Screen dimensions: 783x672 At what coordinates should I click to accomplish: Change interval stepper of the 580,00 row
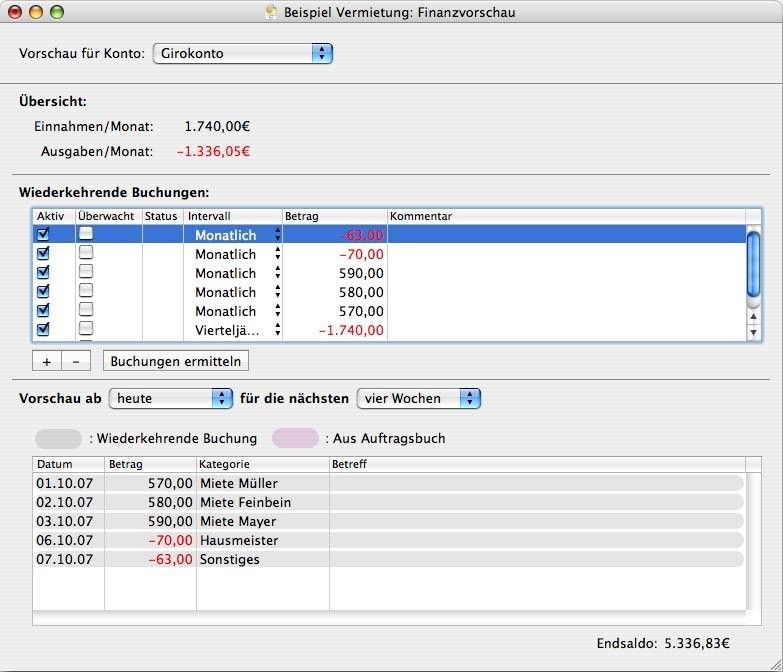click(277, 292)
